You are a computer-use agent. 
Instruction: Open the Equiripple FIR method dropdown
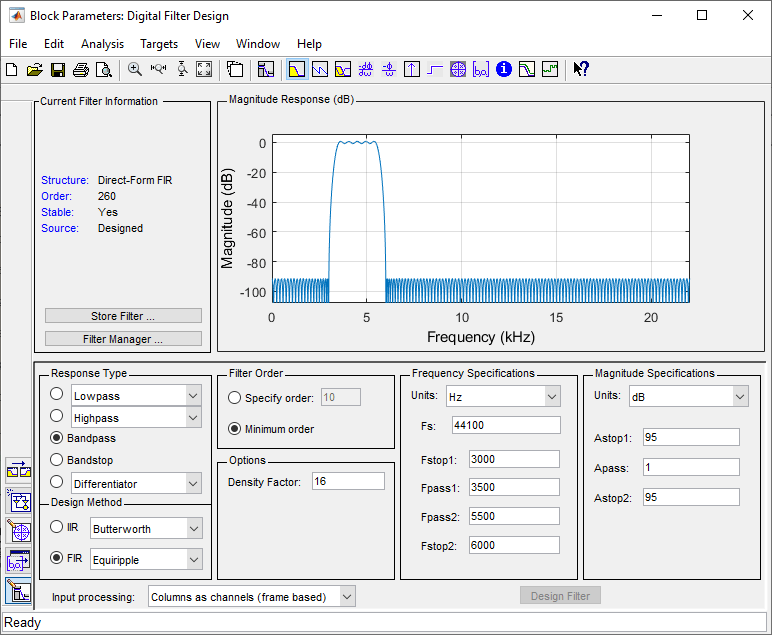193,559
